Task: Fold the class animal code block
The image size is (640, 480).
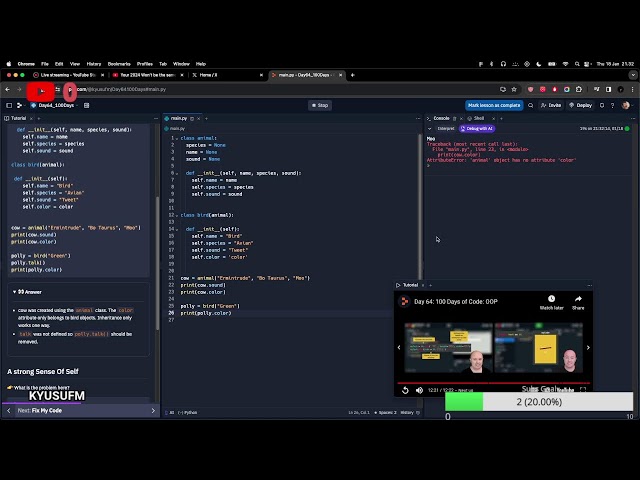Action: [x=177, y=138]
